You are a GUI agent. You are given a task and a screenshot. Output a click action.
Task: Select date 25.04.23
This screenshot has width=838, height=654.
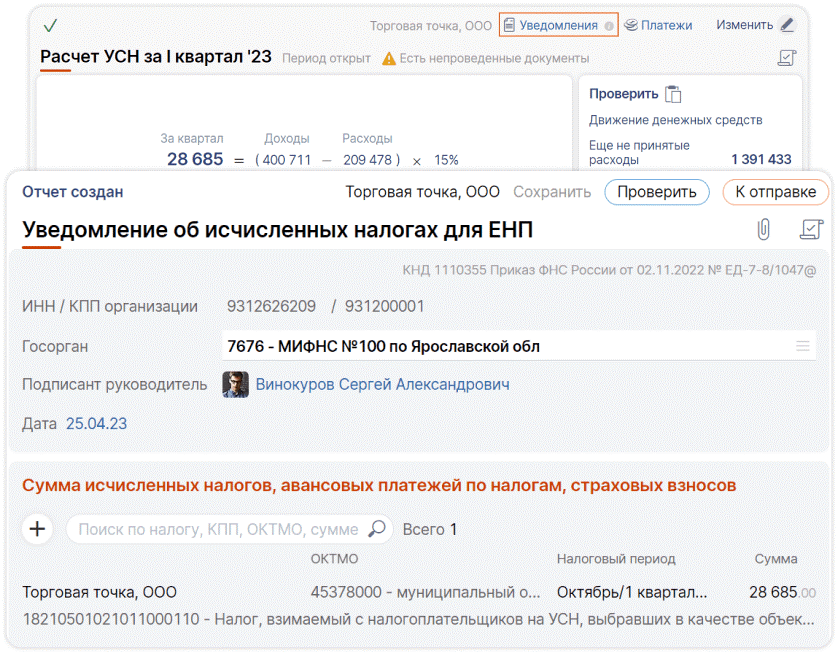click(96, 424)
